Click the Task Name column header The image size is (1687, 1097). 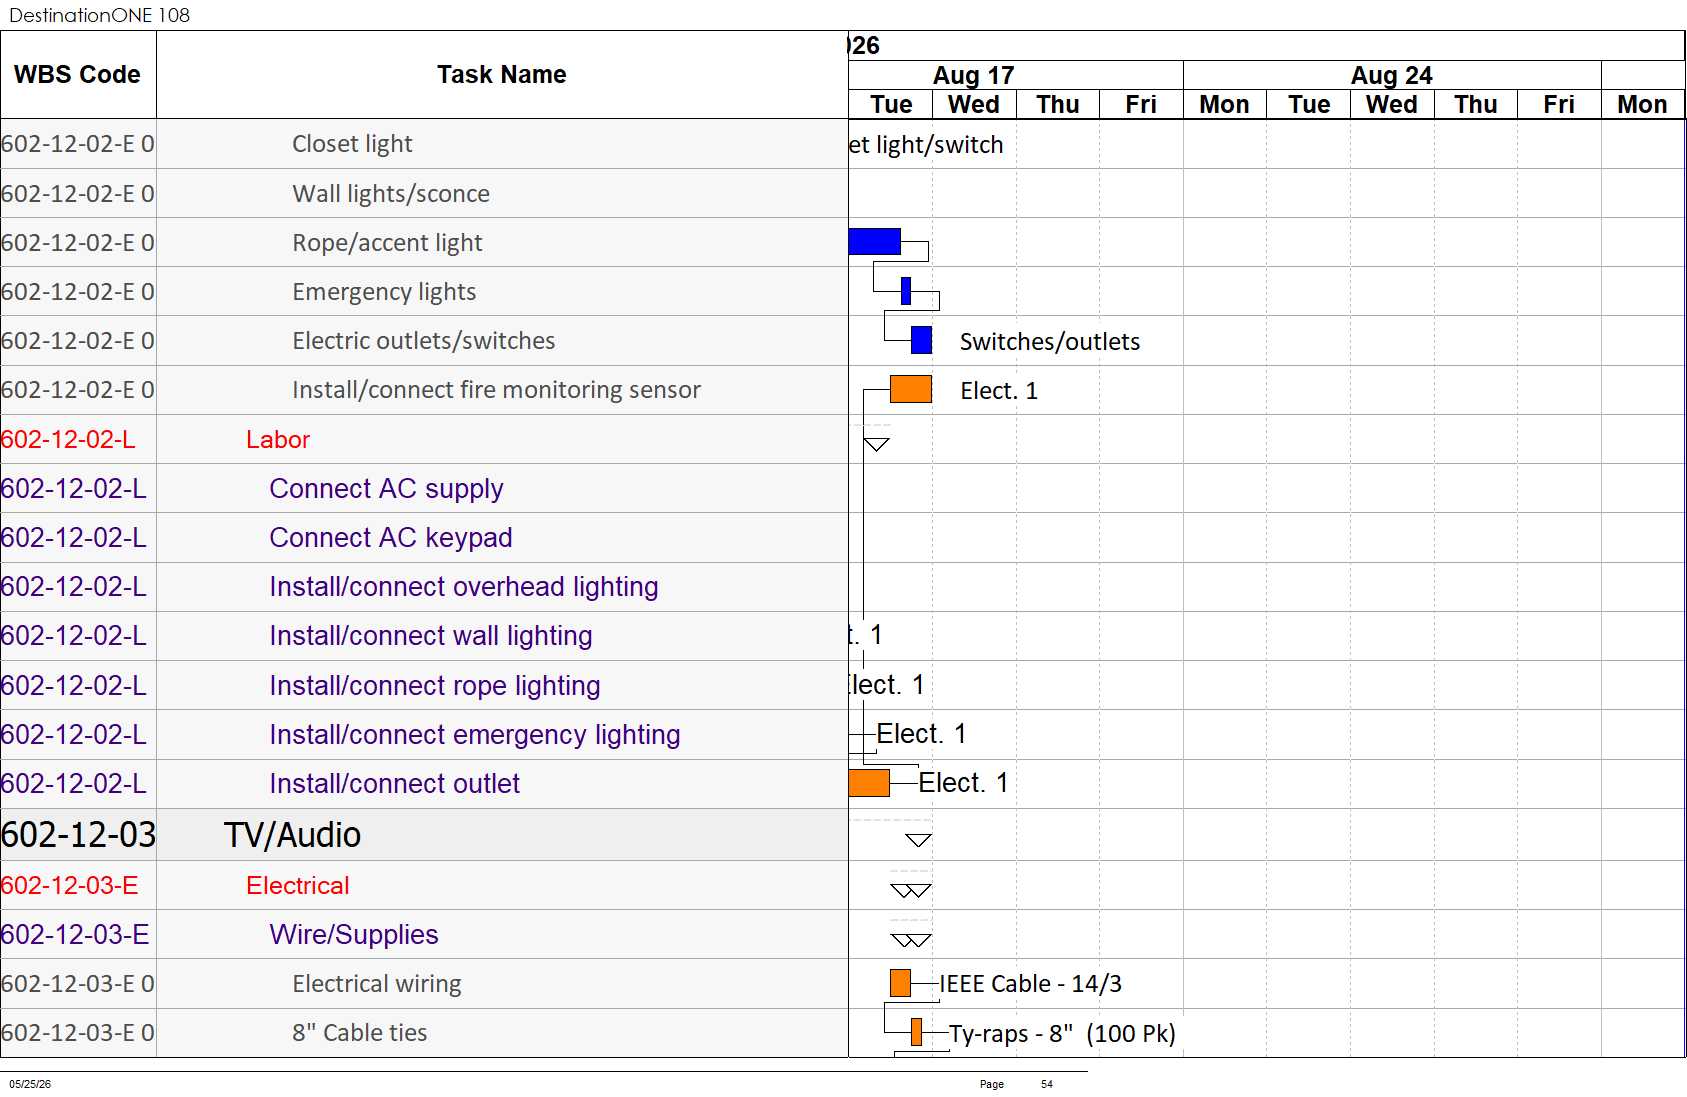(x=502, y=75)
